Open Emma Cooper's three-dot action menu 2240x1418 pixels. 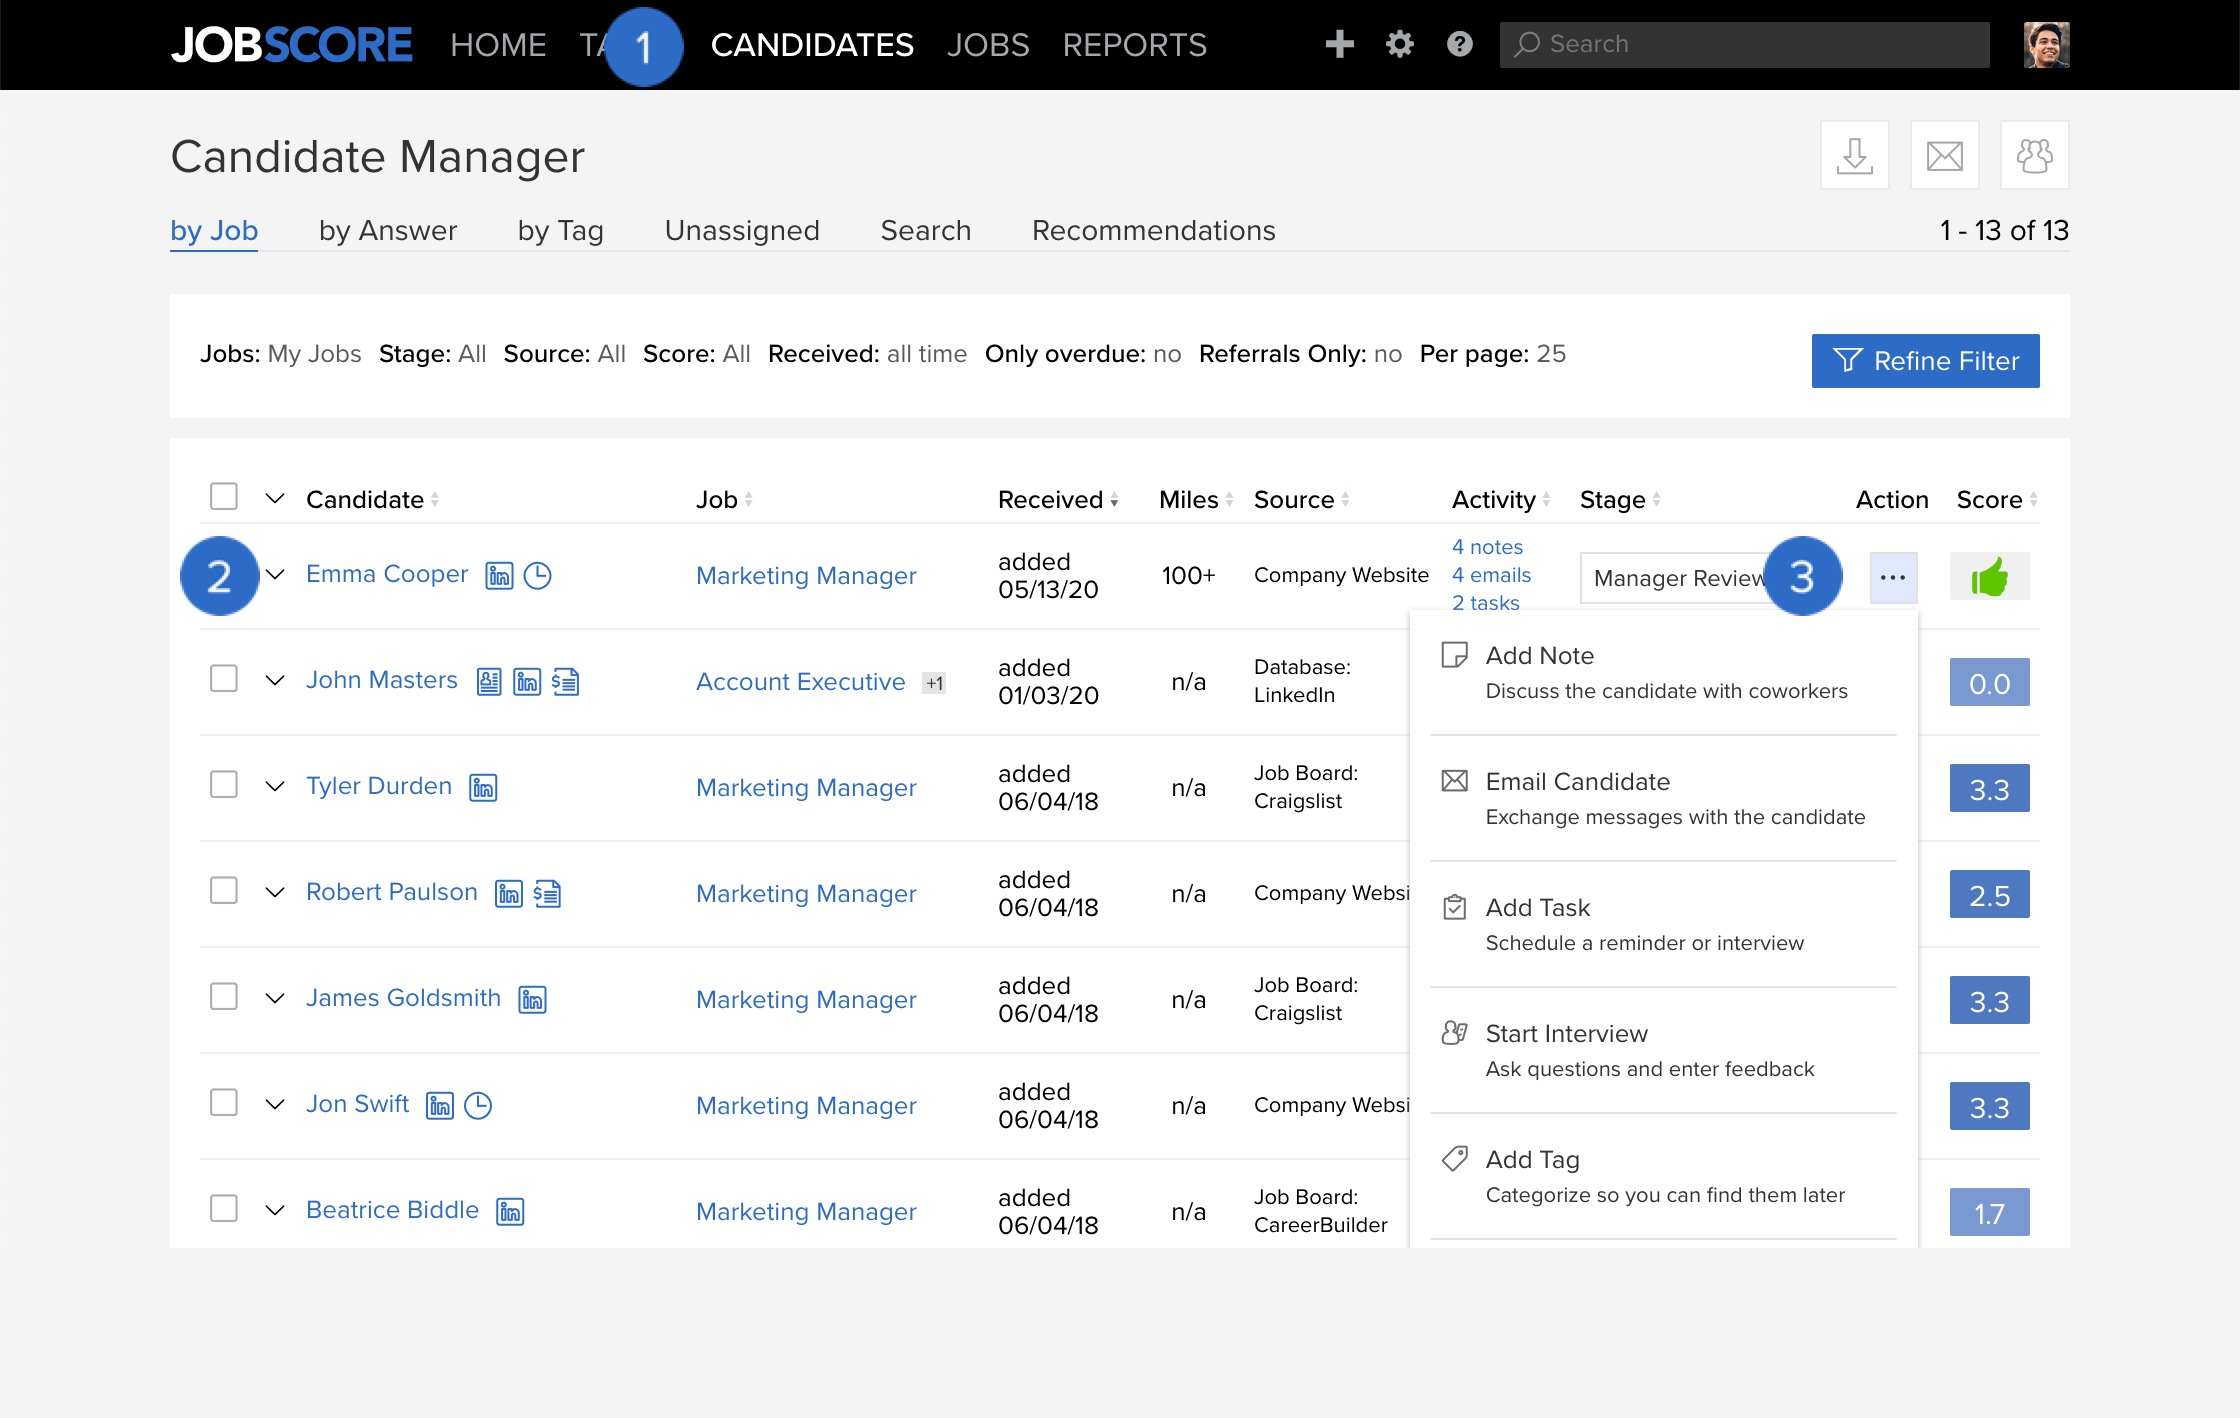pyautogui.click(x=1893, y=577)
